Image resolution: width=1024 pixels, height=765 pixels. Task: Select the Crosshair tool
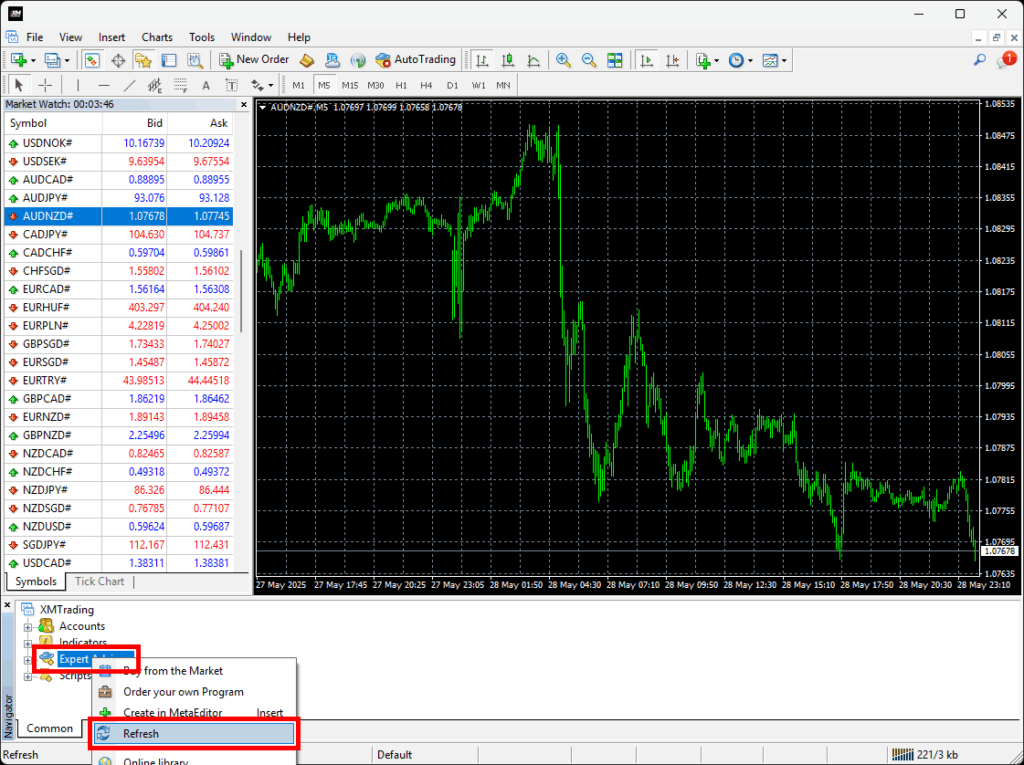point(45,85)
